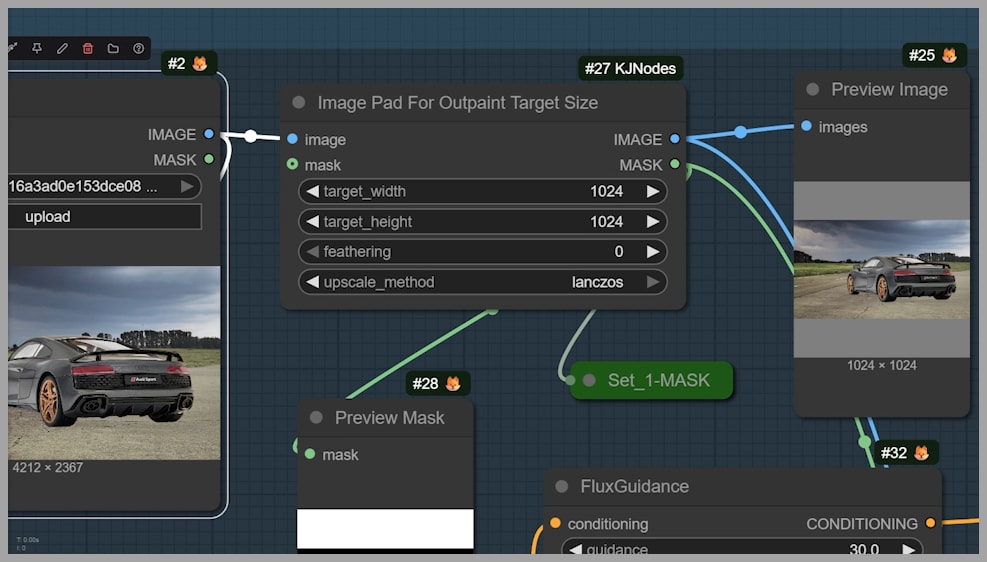Click the image filename selector arrow
Image resolution: width=987 pixels, height=562 pixels.
pos(187,186)
